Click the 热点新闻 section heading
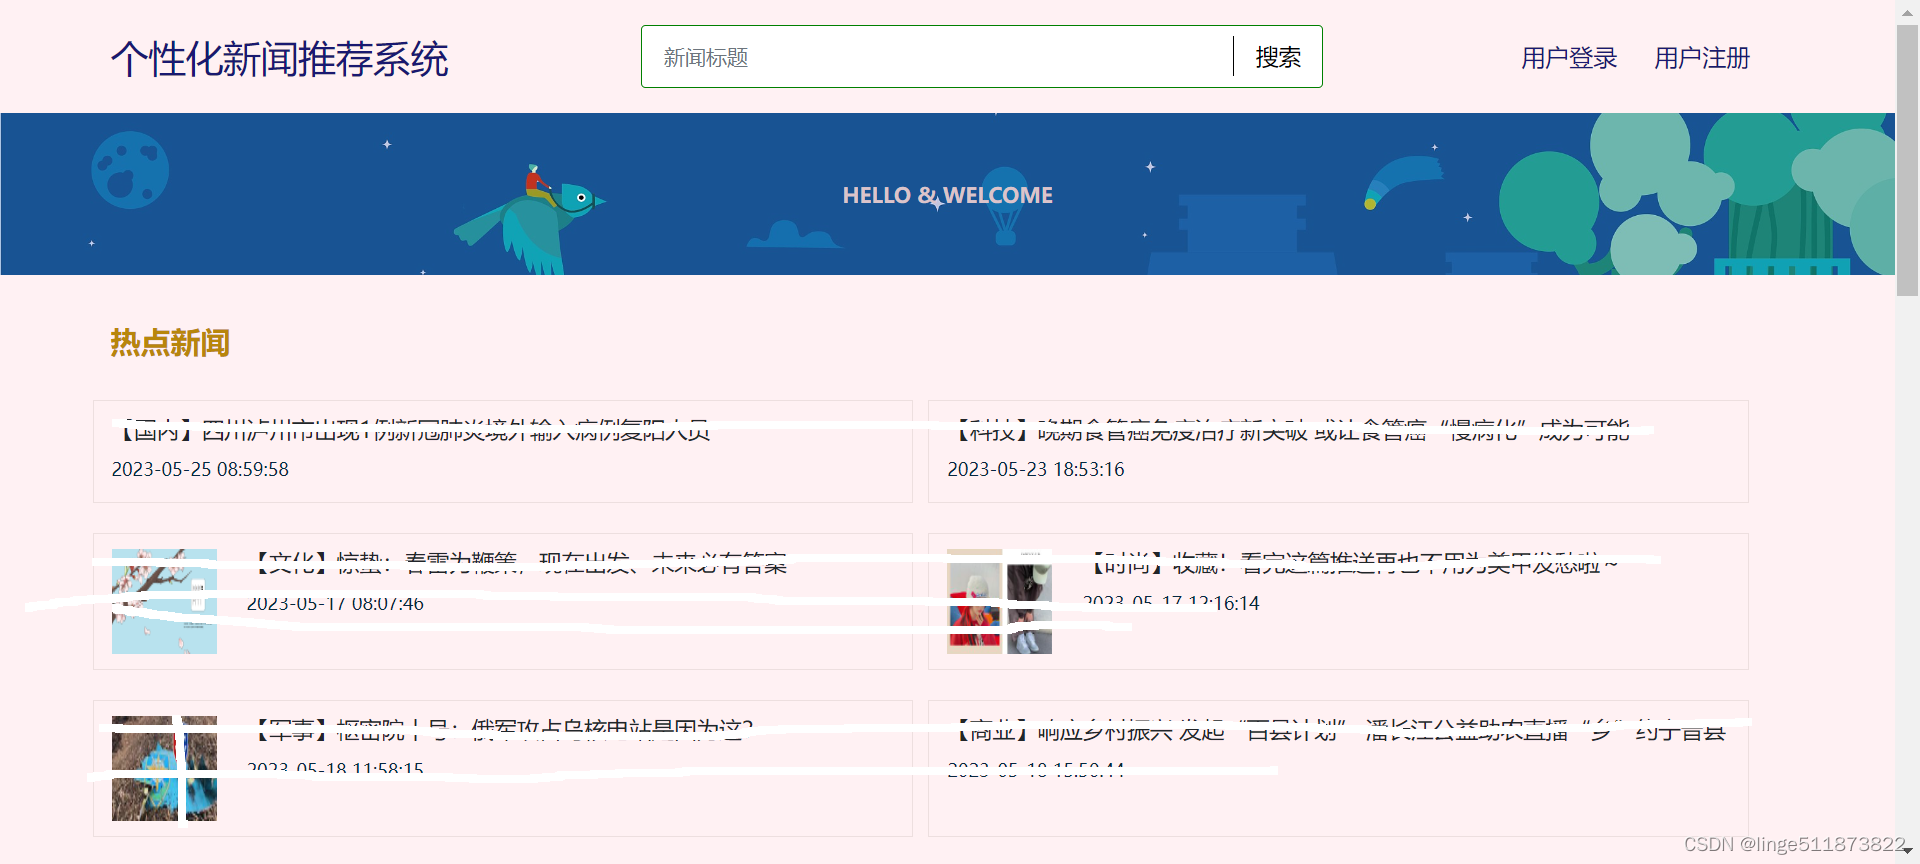This screenshot has height=864, width=1920. pyautogui.click(x=170, y=343)
